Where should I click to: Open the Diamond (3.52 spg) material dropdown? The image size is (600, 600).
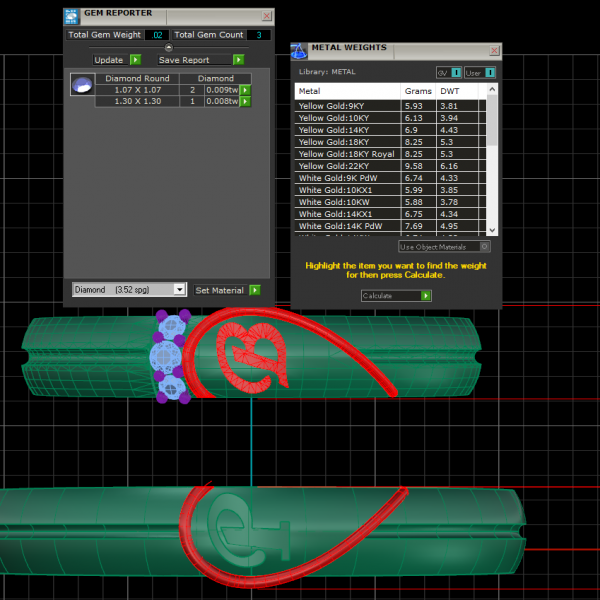pyautogui.click(x=179, y=290)
